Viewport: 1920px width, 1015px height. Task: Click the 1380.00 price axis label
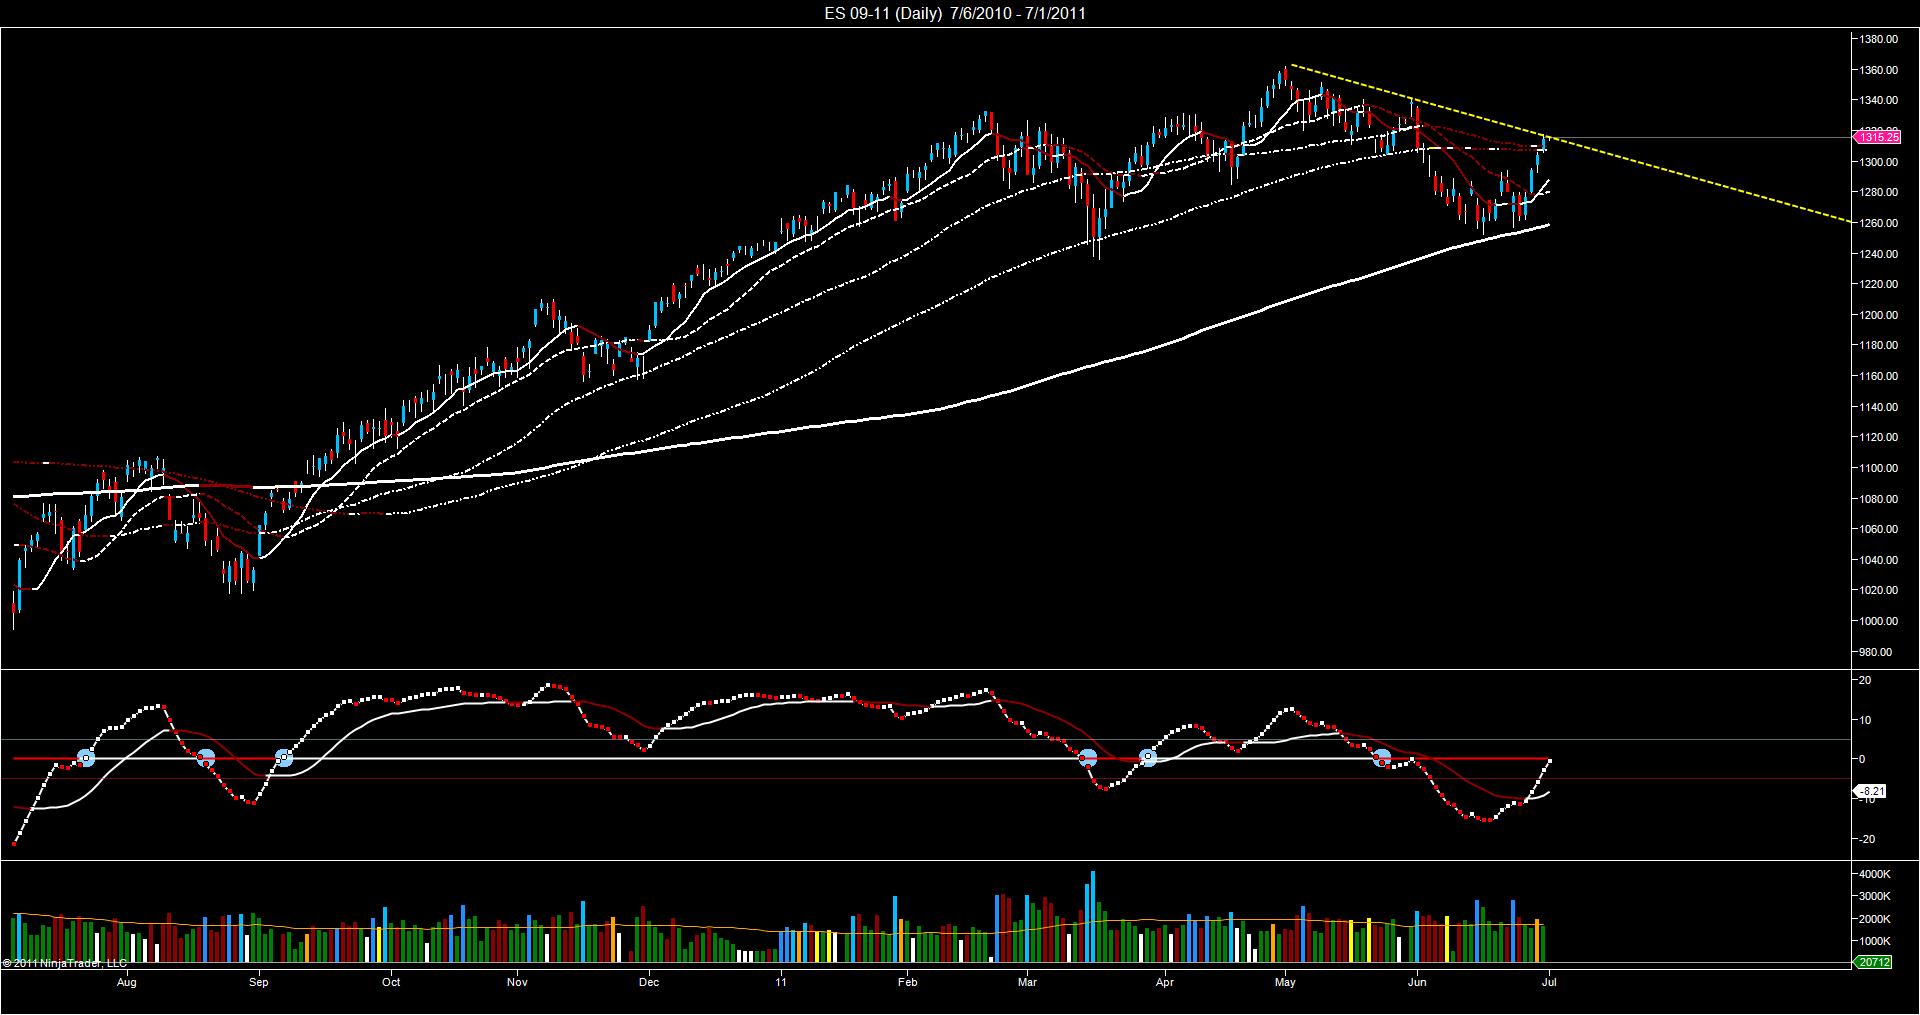click(1877, 39)
